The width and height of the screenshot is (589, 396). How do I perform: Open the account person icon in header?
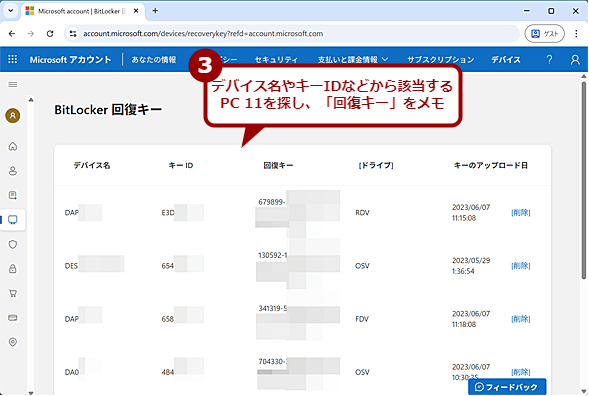(x=575, y=59)
